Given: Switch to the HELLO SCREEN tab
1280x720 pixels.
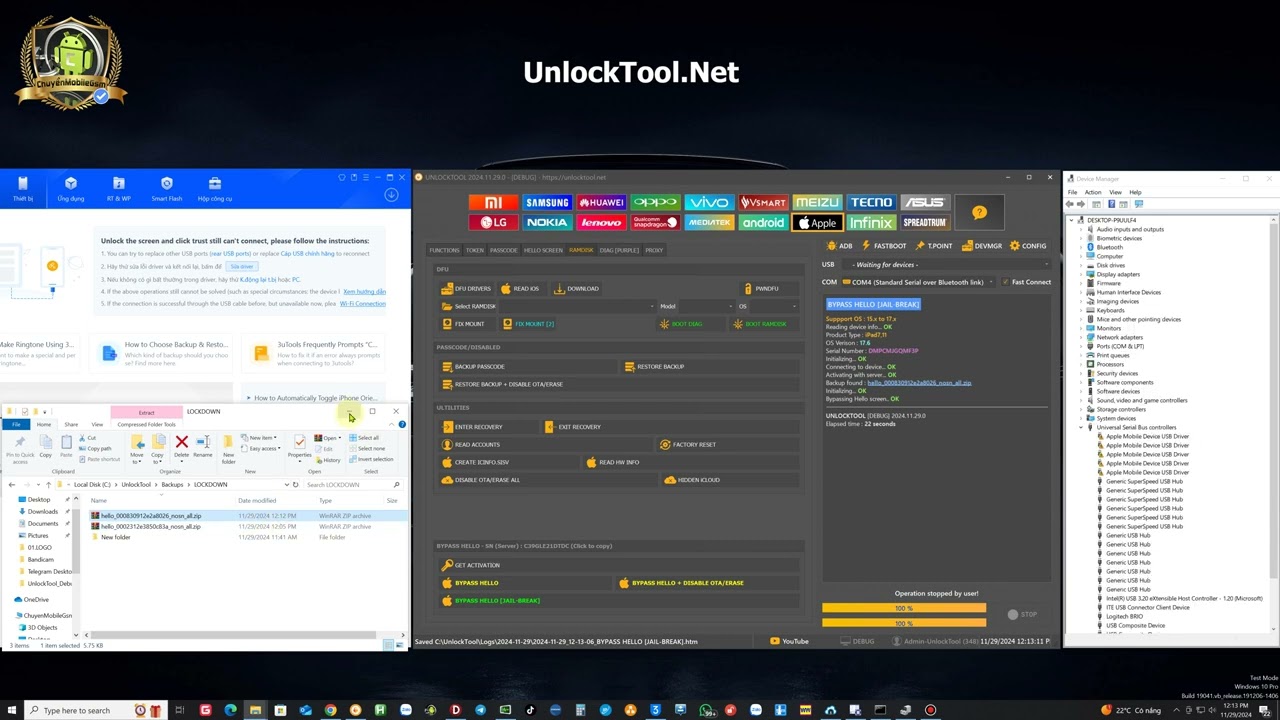Looking at the screenshot, I should pos(543,250).
